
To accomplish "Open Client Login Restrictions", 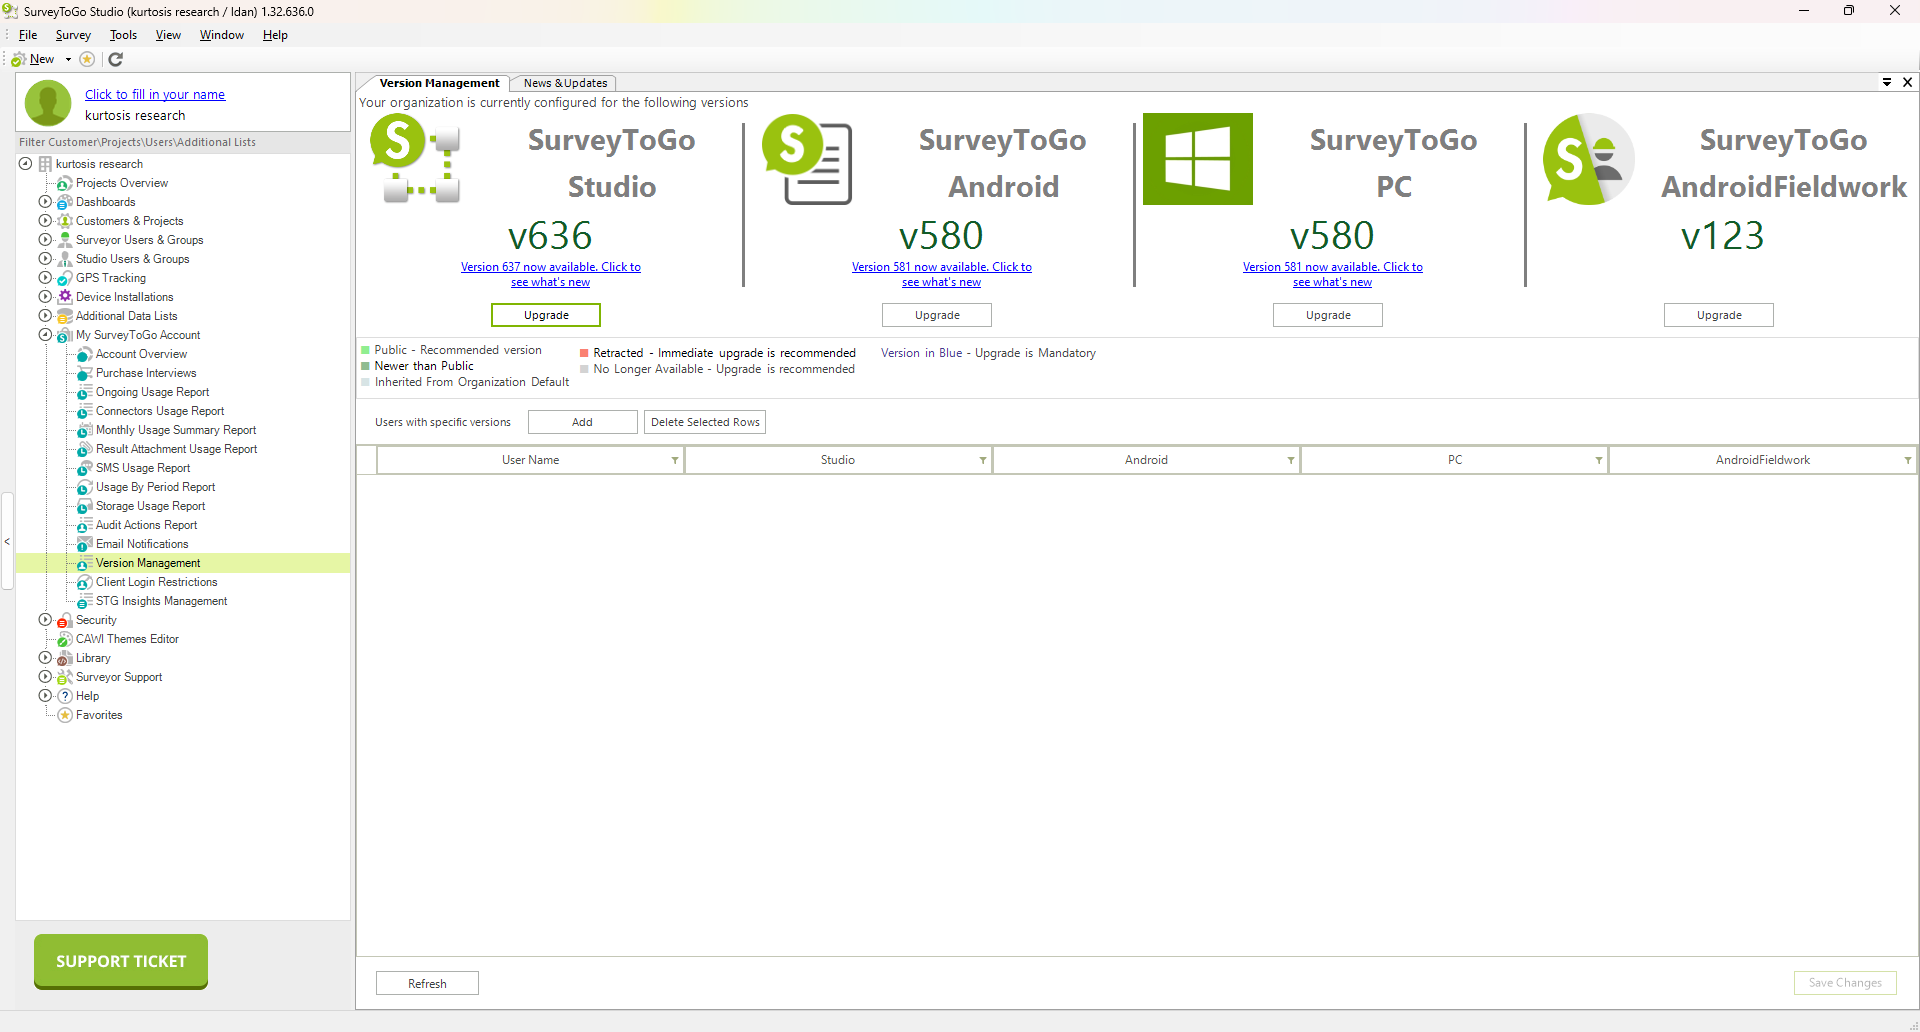I will (x=154, y=581).
